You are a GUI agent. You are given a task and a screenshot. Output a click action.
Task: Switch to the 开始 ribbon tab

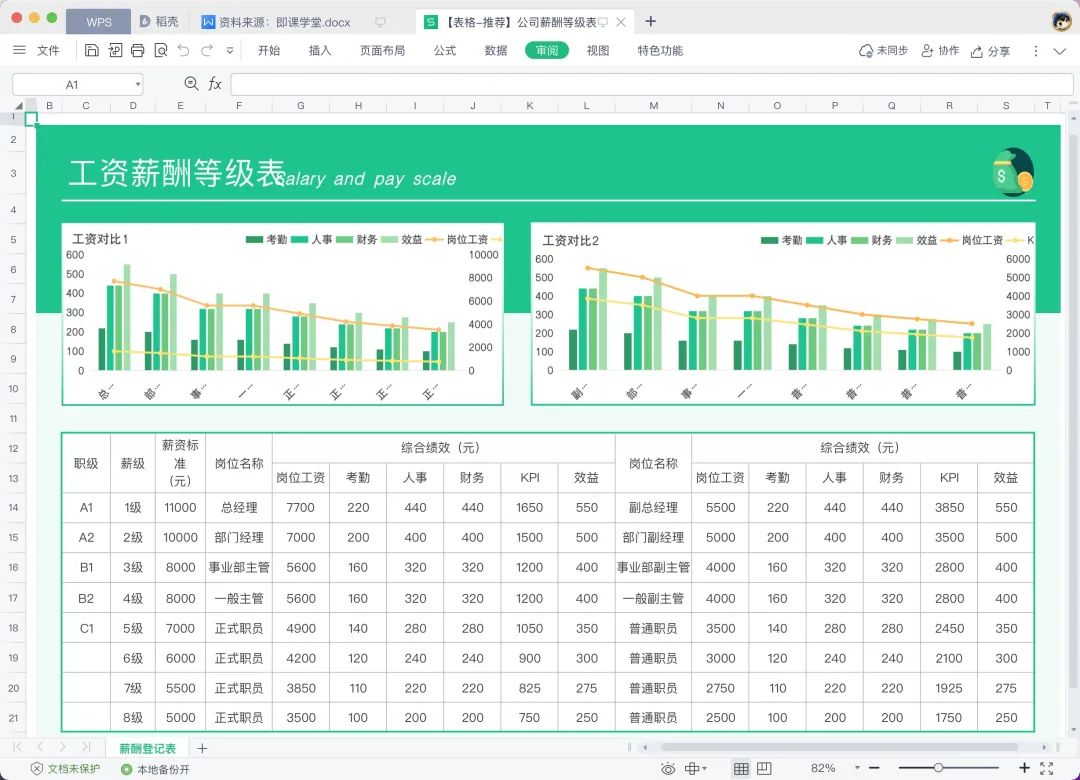pos(269,50)
